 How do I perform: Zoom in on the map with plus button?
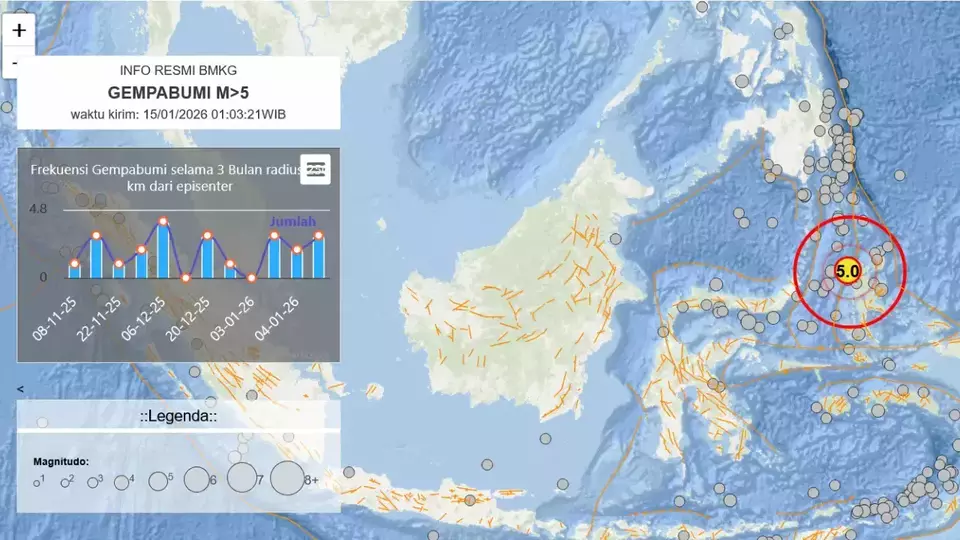pyautogui.click(x=18, y=30)
